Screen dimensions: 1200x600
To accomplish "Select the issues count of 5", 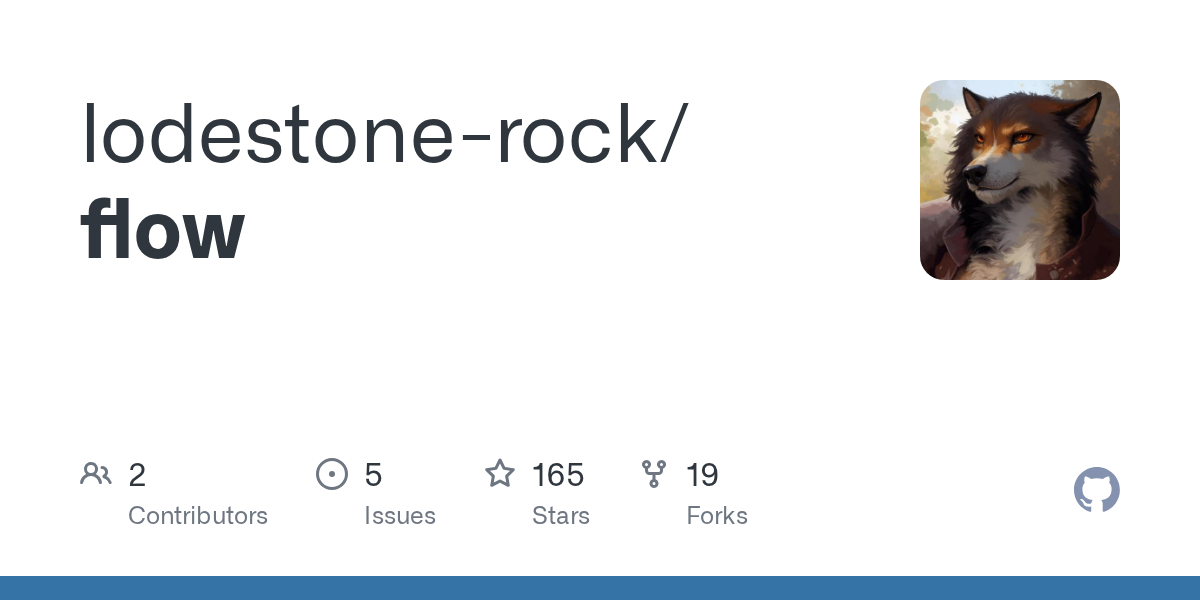I will (x=373, y=475).
